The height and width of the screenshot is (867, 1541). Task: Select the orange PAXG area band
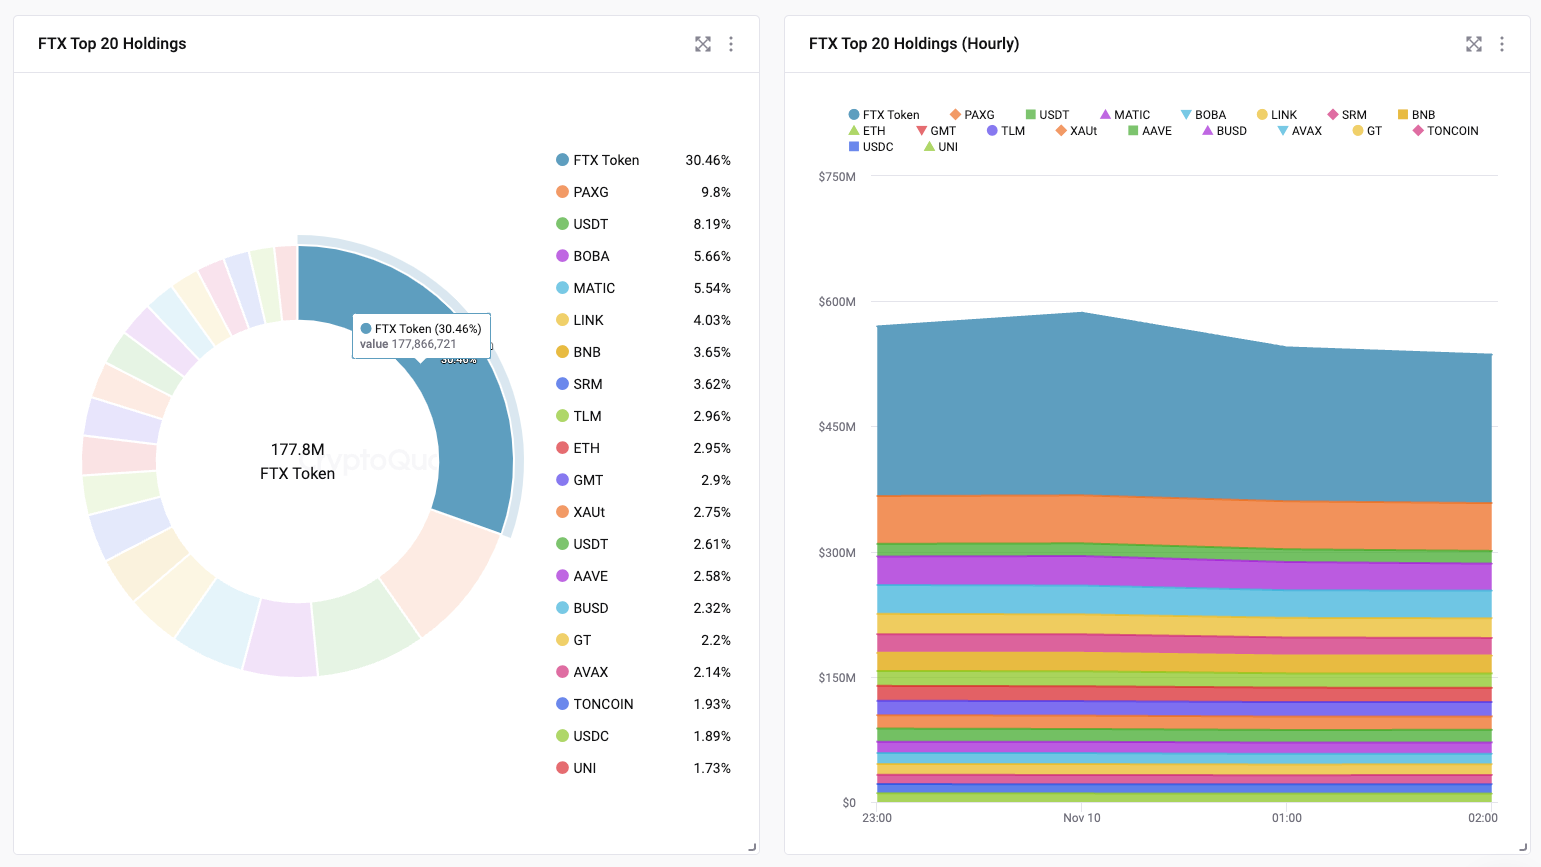pos(1184,522)
